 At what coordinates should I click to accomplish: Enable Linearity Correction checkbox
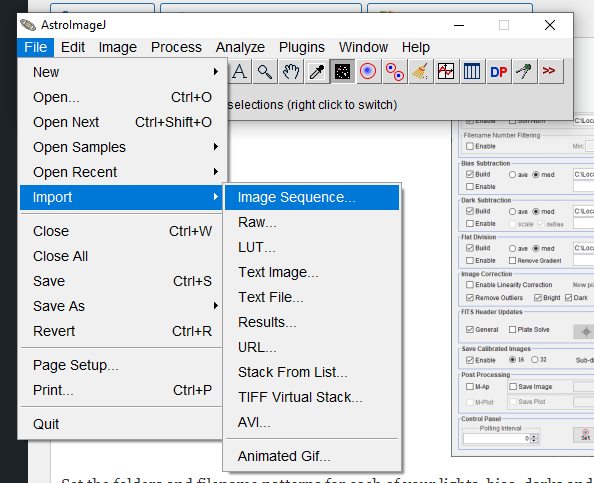[470, 284]
